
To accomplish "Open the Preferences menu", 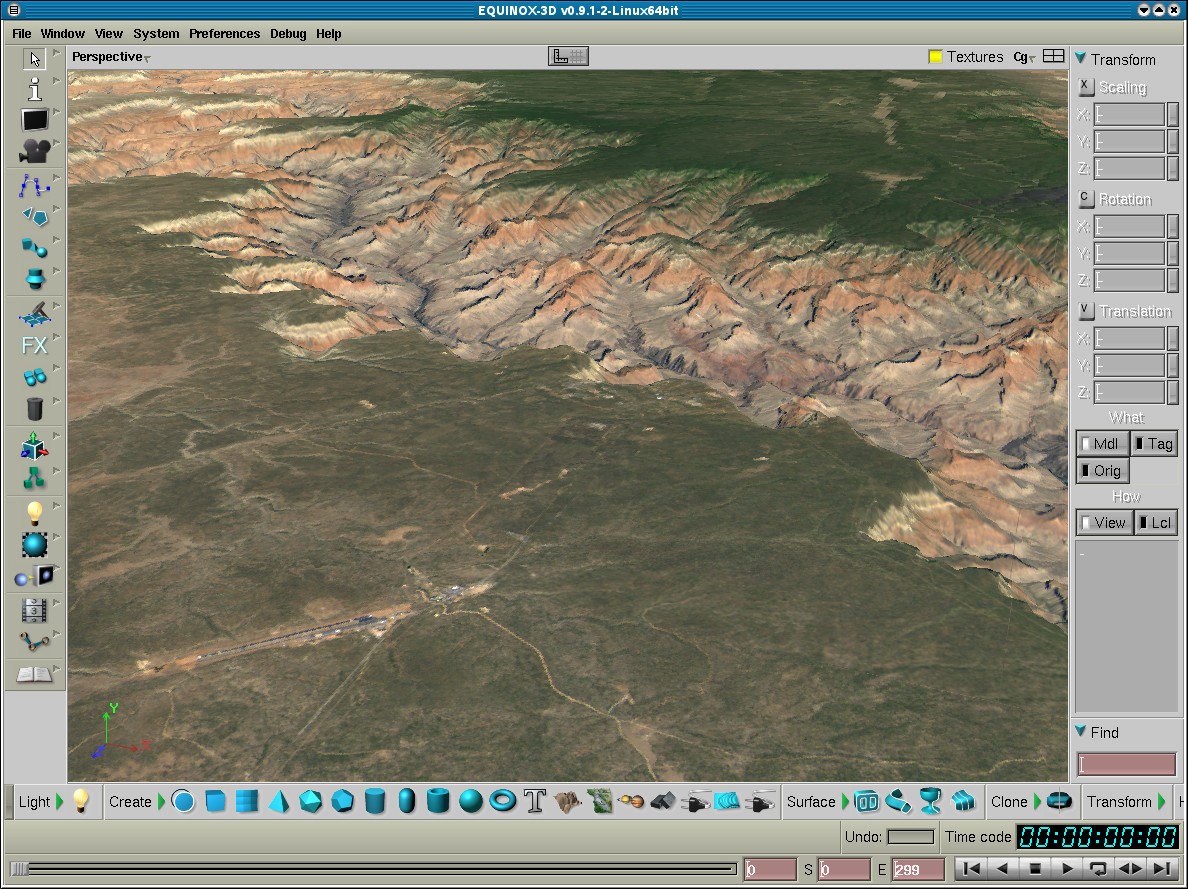I will coord(224,33).
